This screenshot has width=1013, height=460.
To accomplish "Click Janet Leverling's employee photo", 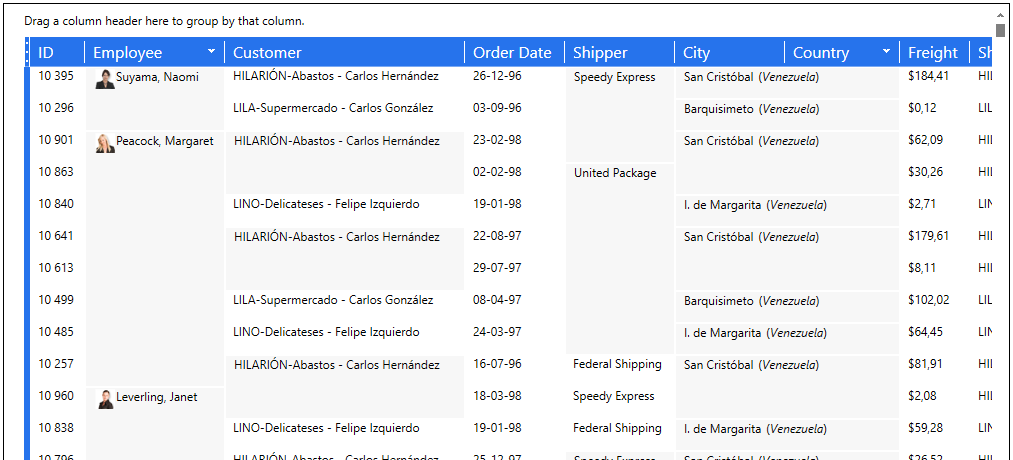I will tap(105, 399).
